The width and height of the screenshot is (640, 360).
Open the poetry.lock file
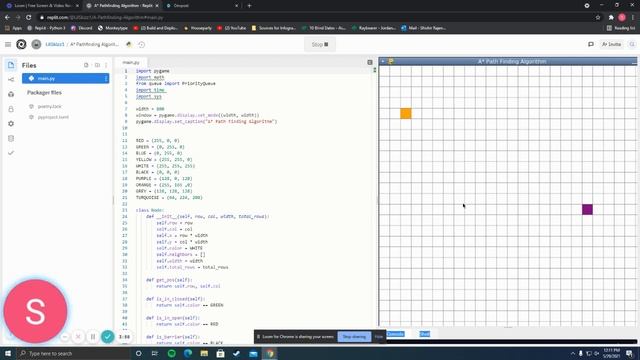(x=49, y=107)
